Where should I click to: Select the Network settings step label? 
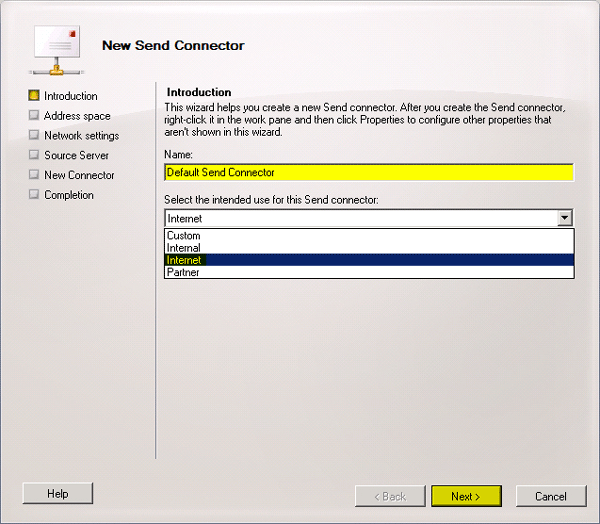[82, 135]
